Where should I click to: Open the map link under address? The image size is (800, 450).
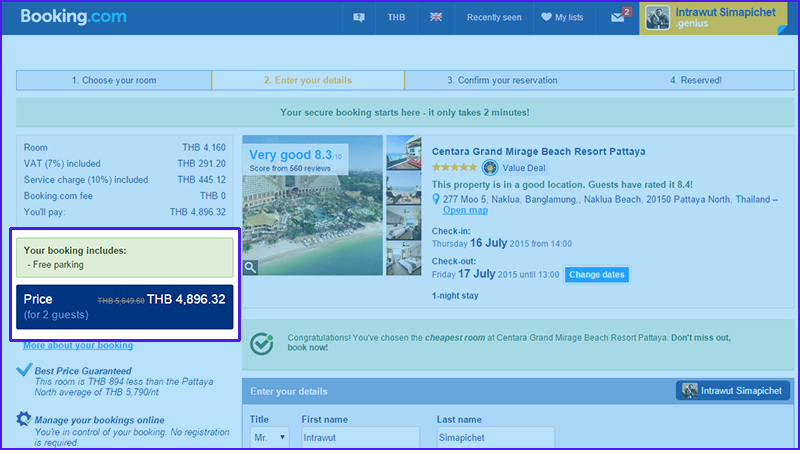pyautogui.click(x=465, y=211)
